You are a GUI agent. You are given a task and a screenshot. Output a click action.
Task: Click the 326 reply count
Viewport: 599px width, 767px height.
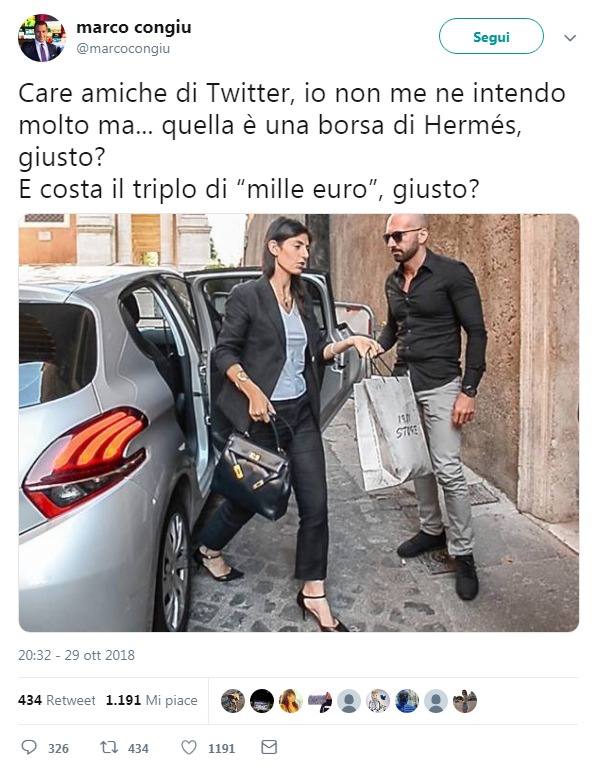pos(58,748)
